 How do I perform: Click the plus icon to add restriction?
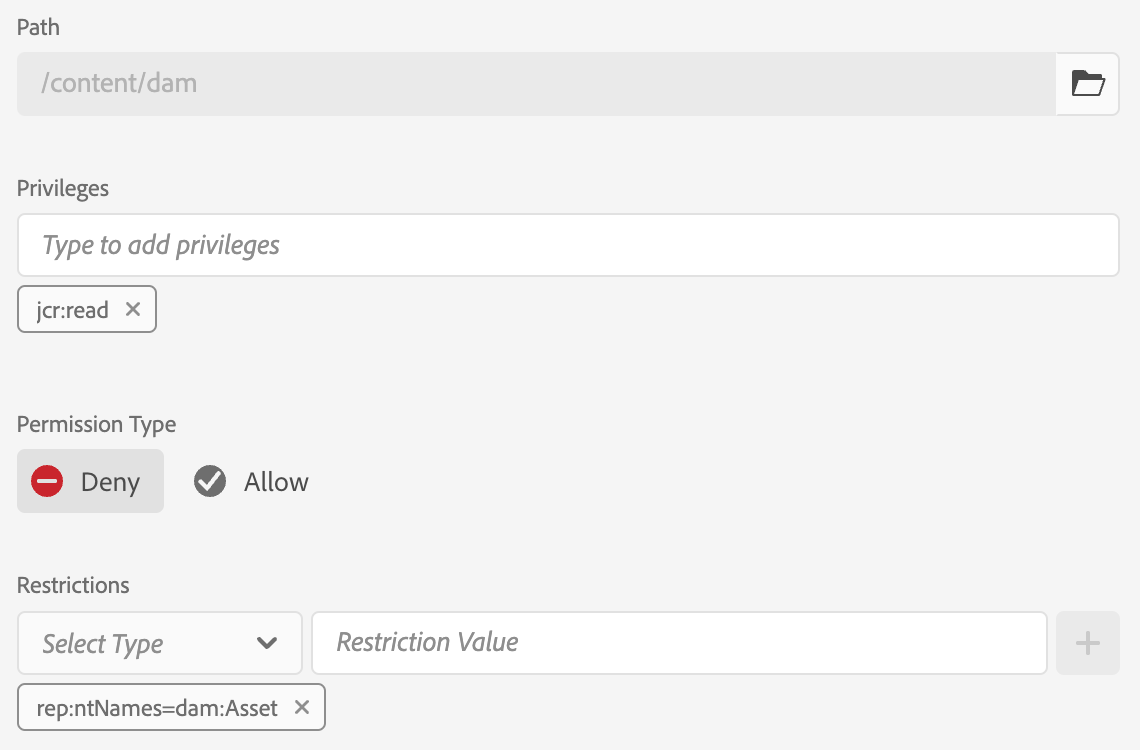tap(1087, 643)
